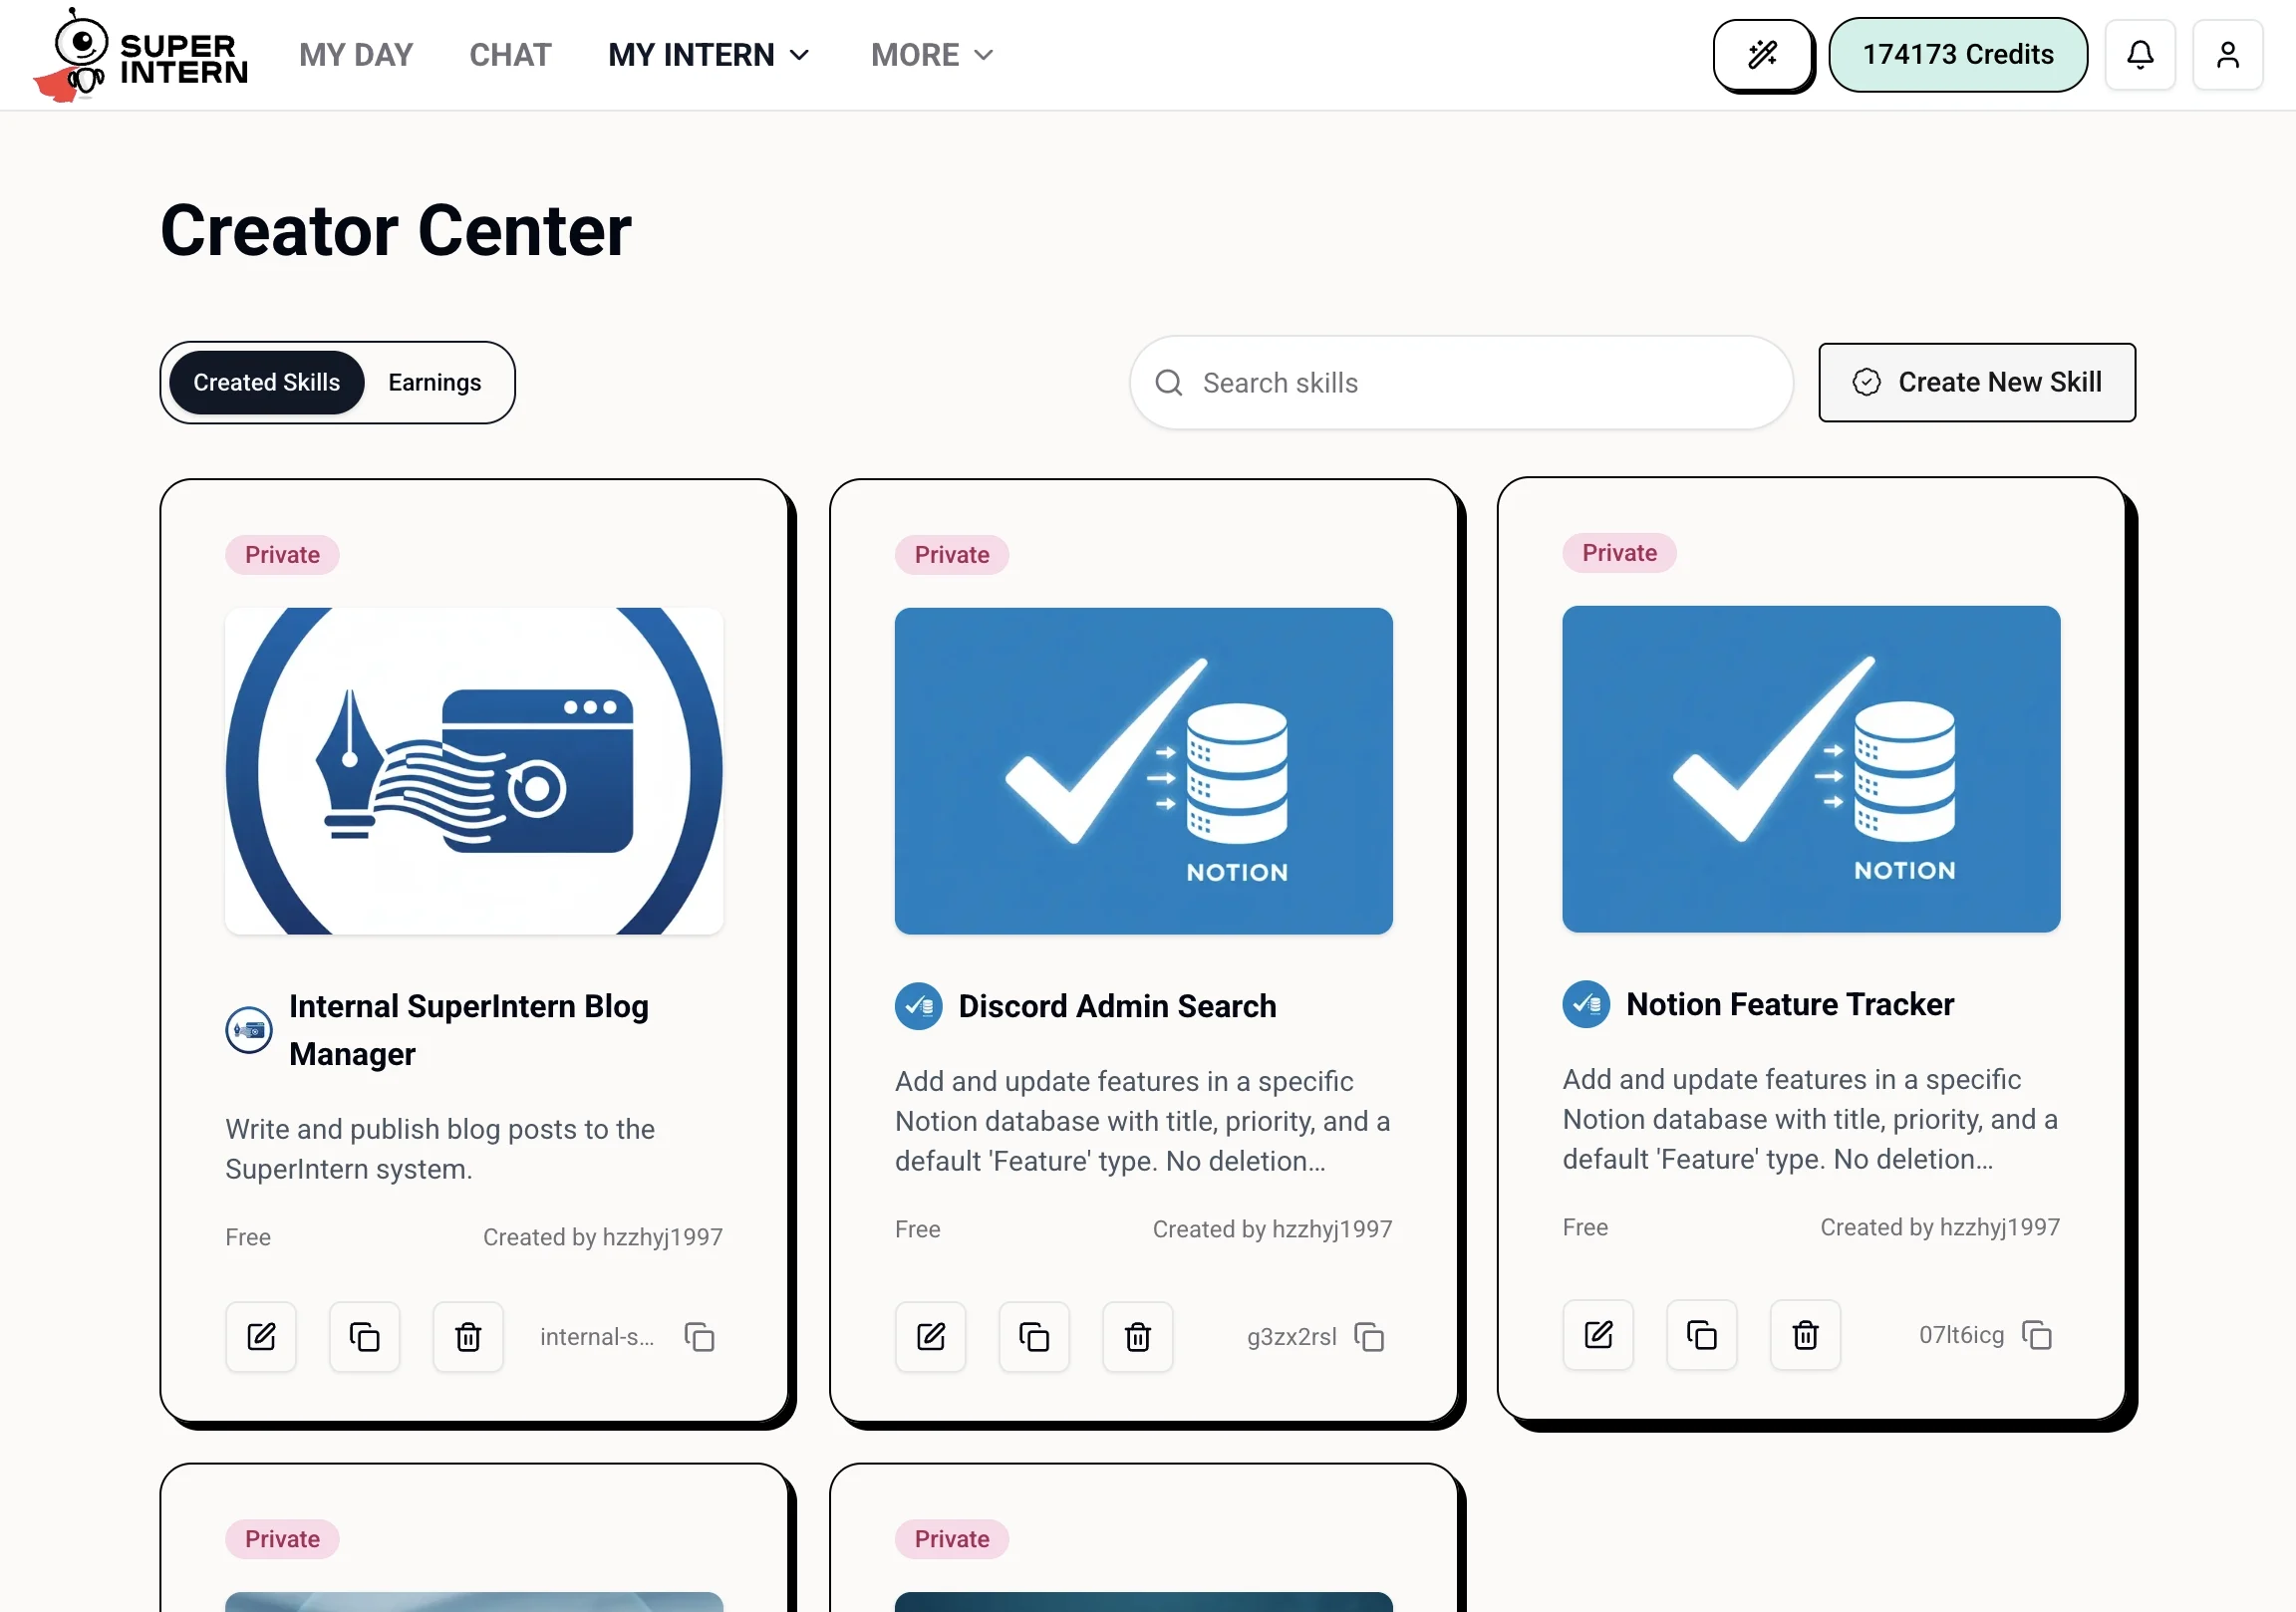Image resolution: width=2296 pixels, height=1612 pixels.
Task: Open the Blog Manager pen thumbnail
Action: point(474,771)
